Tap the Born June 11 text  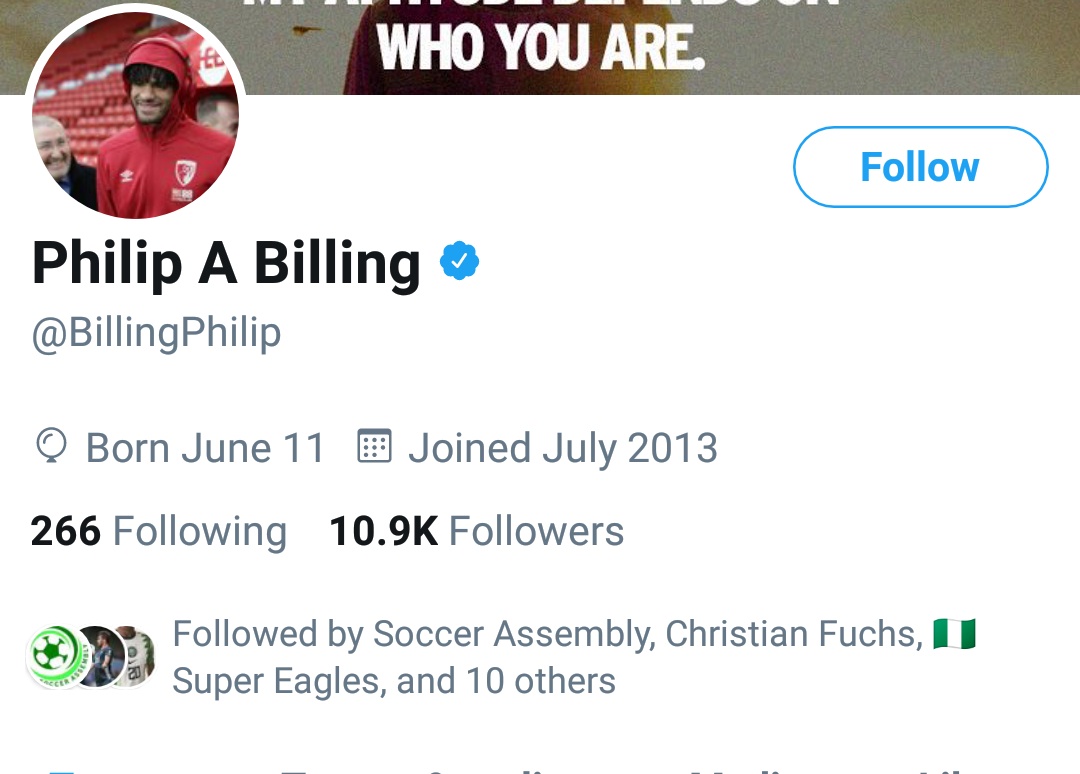pyautogui.click(x=205, y=448)
